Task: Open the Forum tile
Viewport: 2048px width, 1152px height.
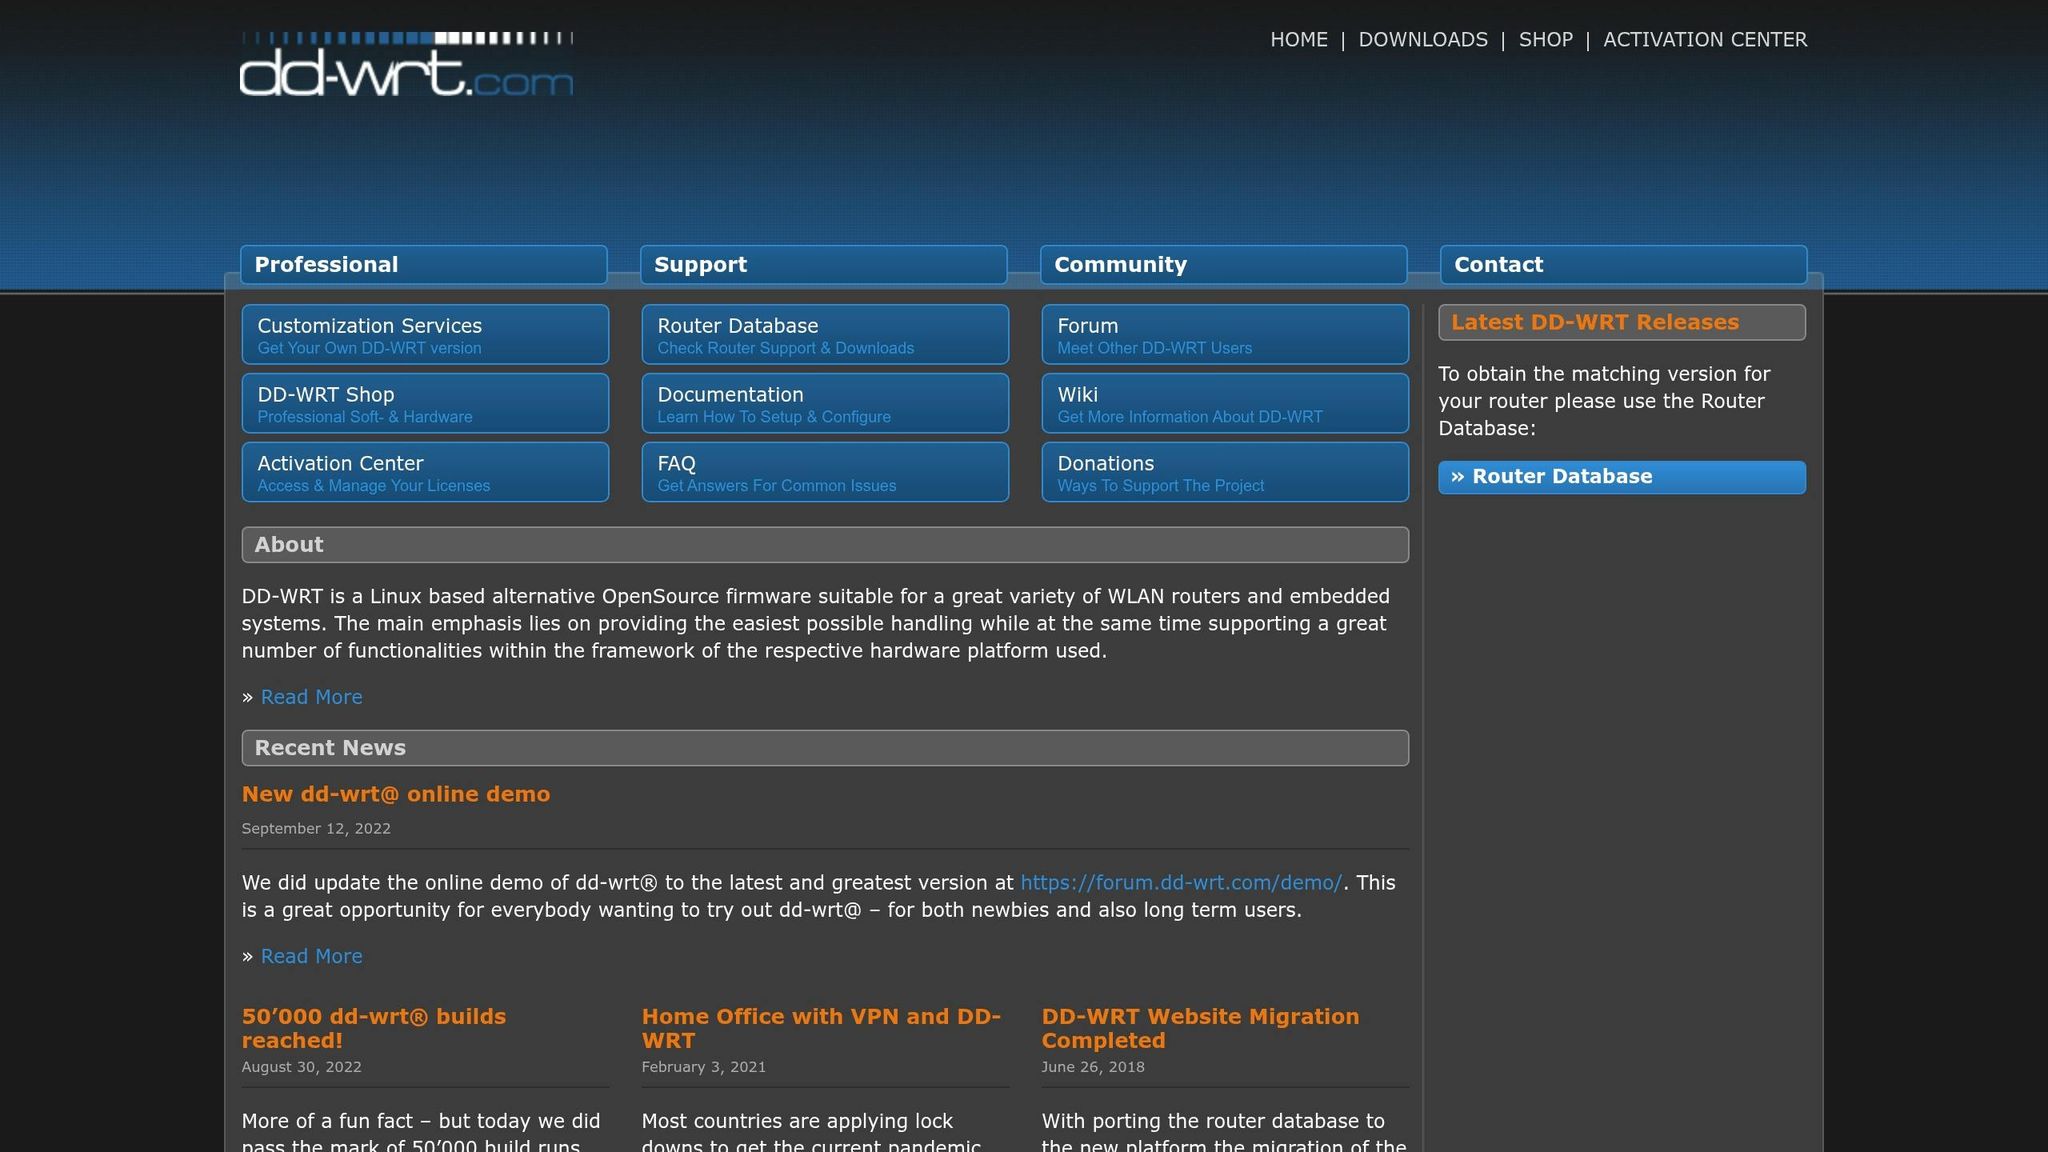Action: pos(1225,335)
